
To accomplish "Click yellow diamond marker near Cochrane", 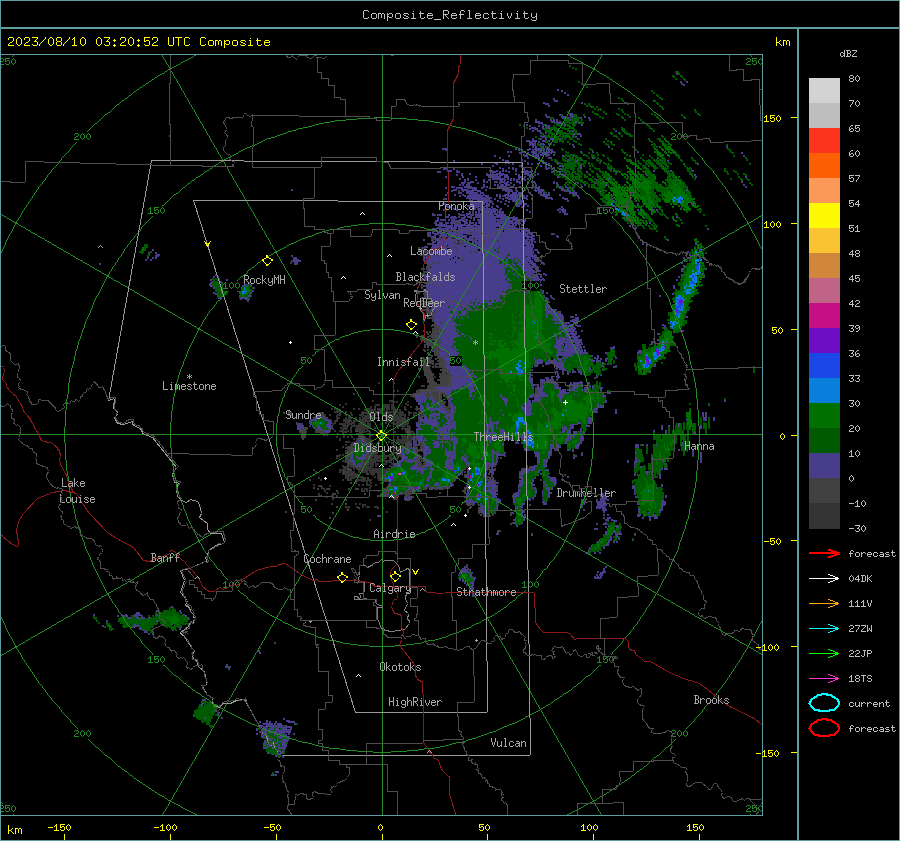I will (342, 578).
